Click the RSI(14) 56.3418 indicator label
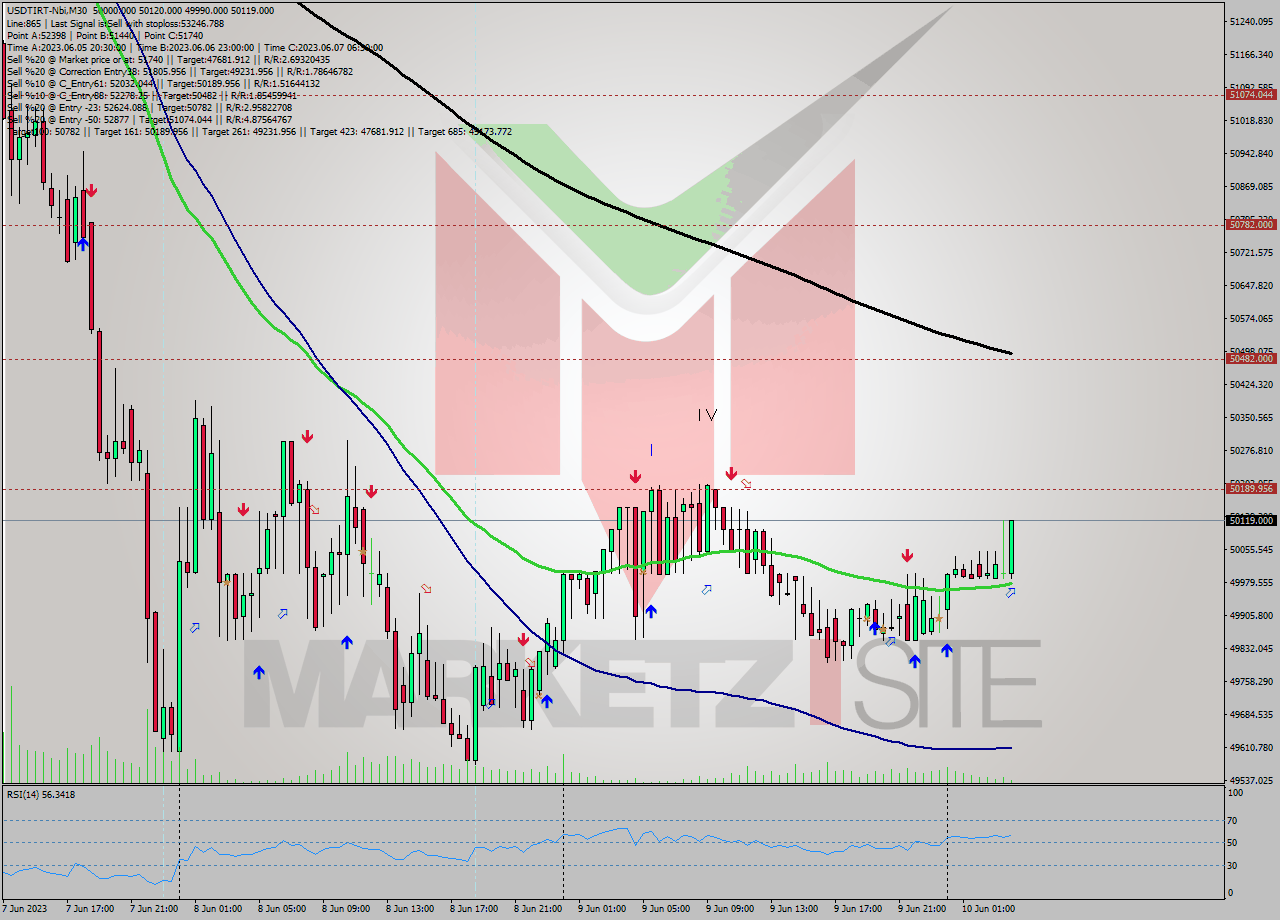 41,794
